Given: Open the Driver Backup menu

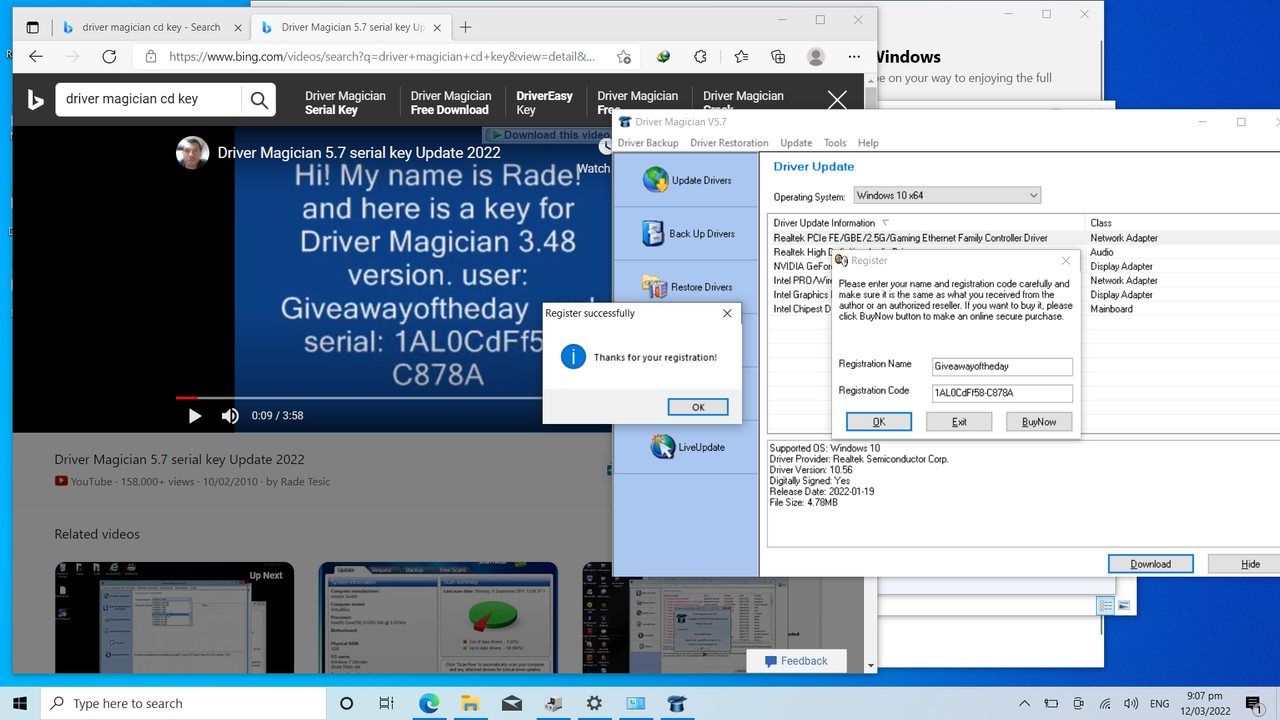Looking at the screenshot, I should pos(648,143).
